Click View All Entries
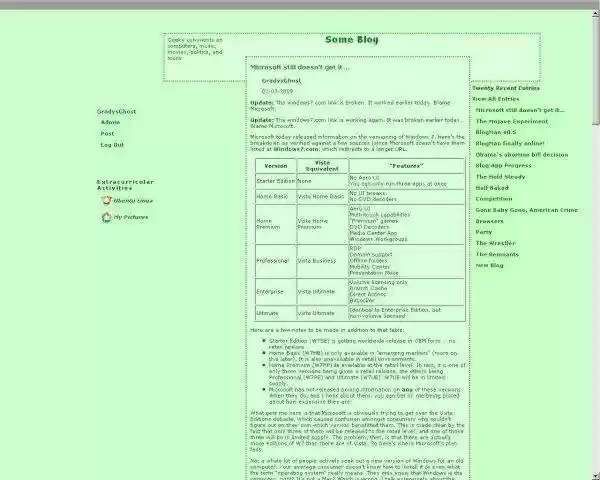The width and height of the screenshot is (600, 480). coord(496,99)
